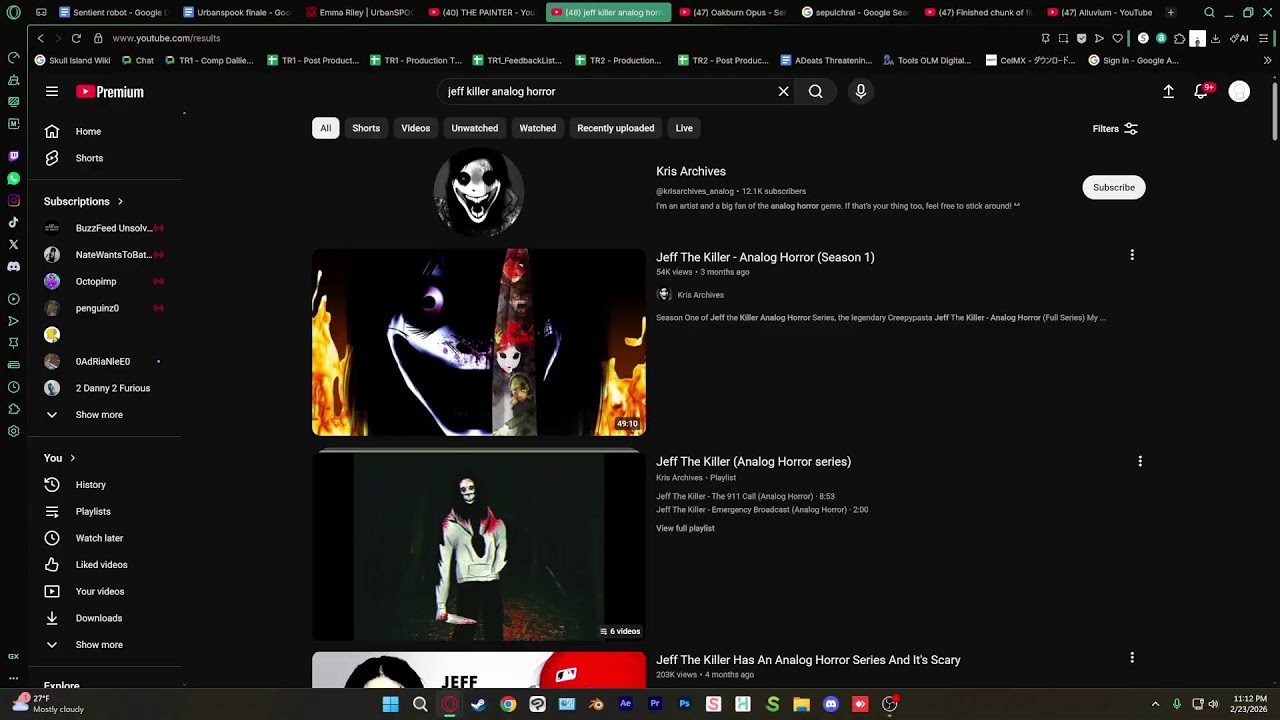
Task: Open Steam from the Windows taskbar
Action: click(x=479, y=704)
